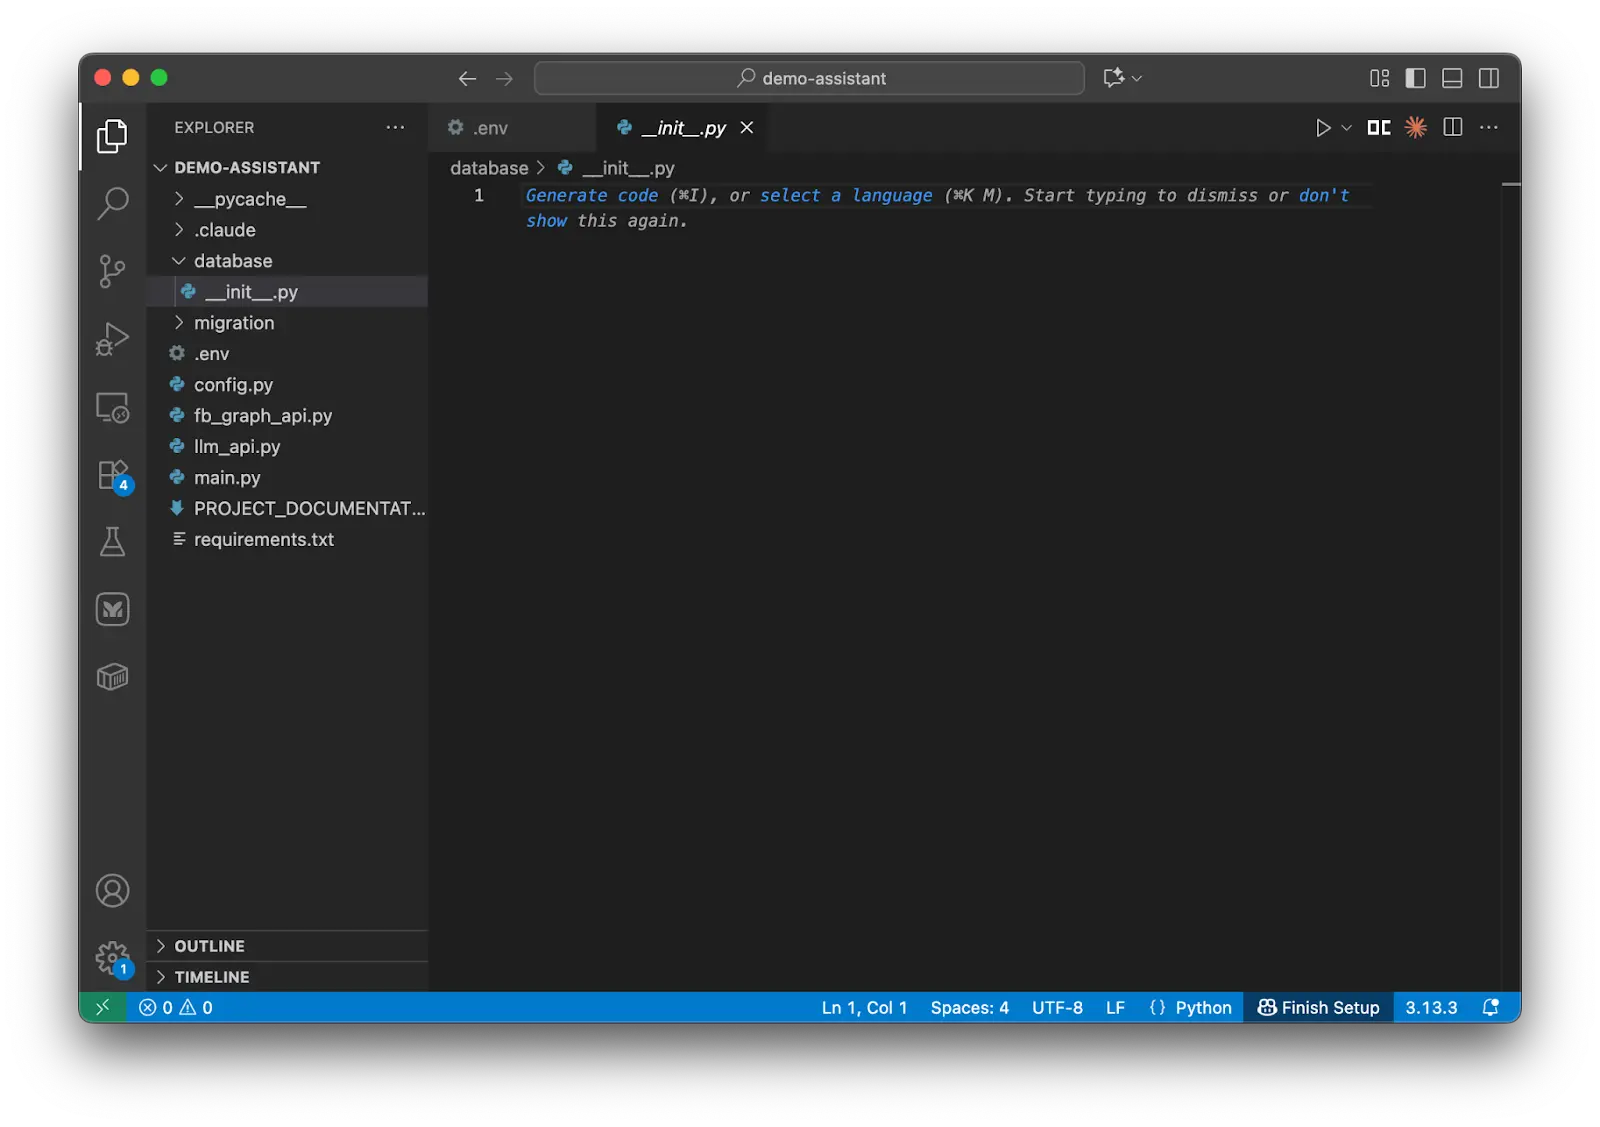Open the Run and Debug panel

click(x=112, y=338)
